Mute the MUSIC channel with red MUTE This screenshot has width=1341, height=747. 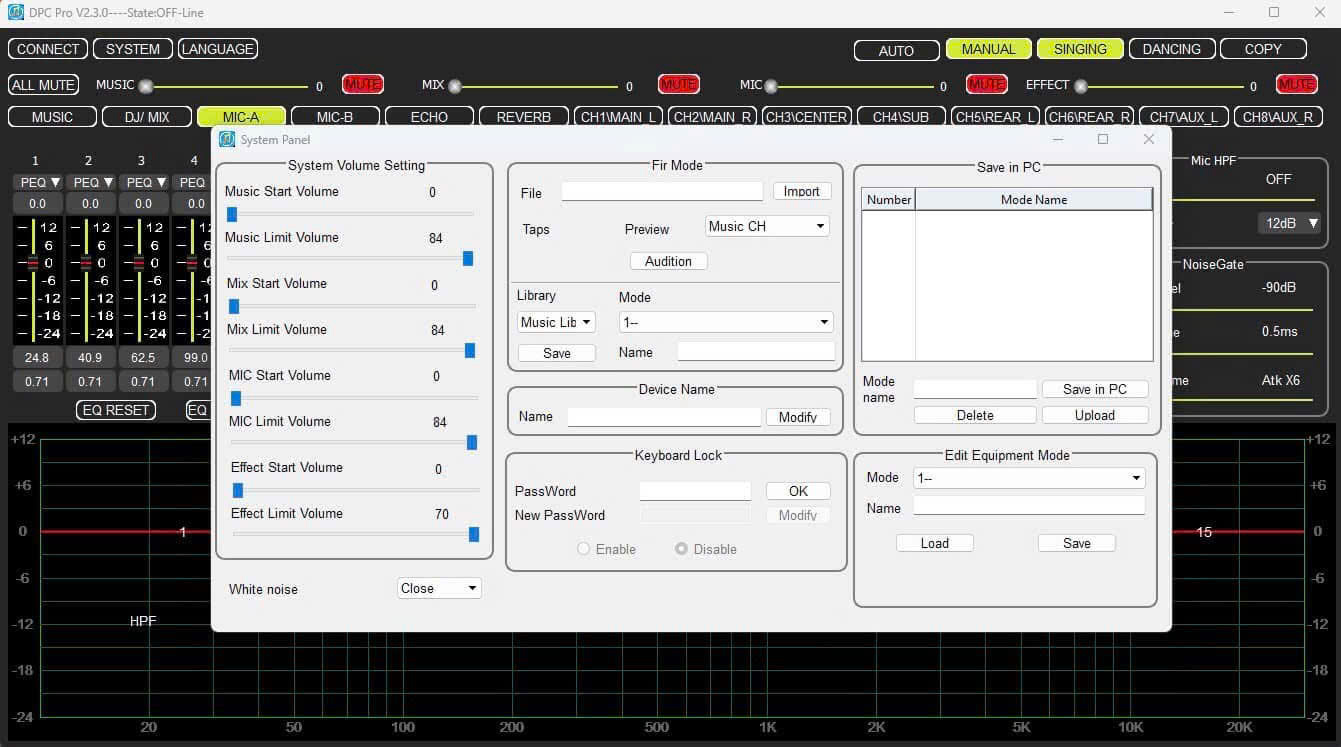[362, 85]
